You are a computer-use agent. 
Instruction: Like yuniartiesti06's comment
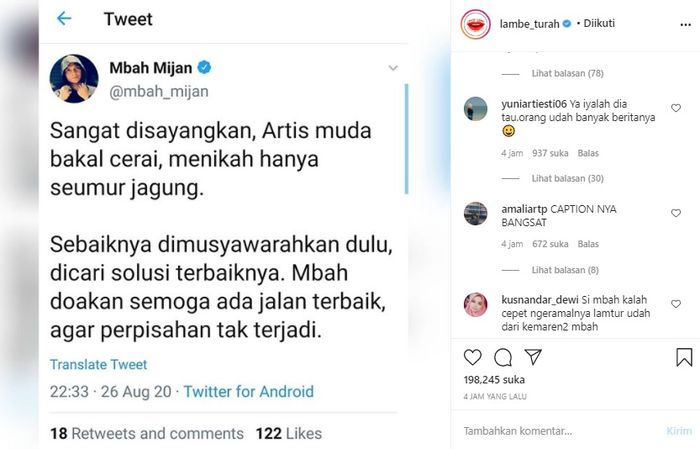[676, 108]
